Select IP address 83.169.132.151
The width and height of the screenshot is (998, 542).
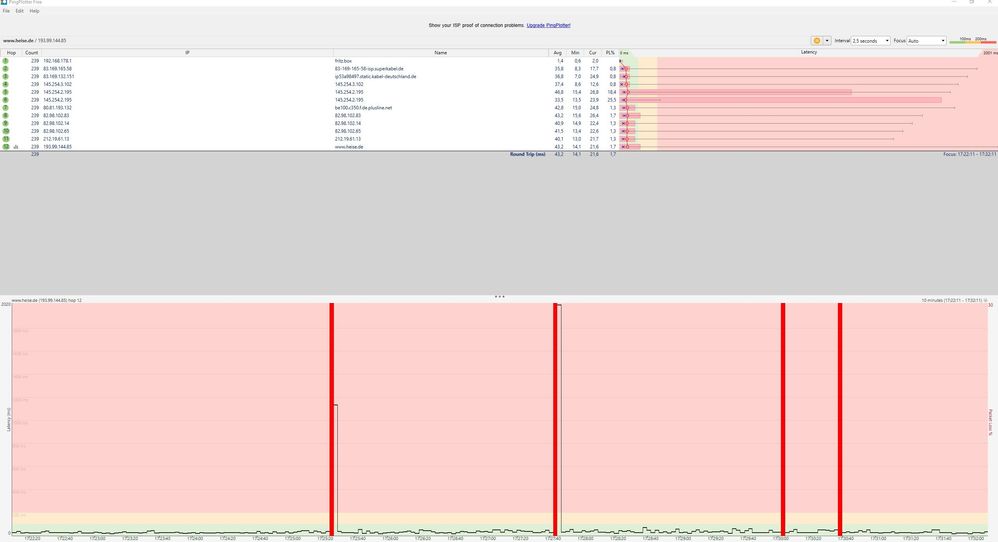[x=59, y=76]
